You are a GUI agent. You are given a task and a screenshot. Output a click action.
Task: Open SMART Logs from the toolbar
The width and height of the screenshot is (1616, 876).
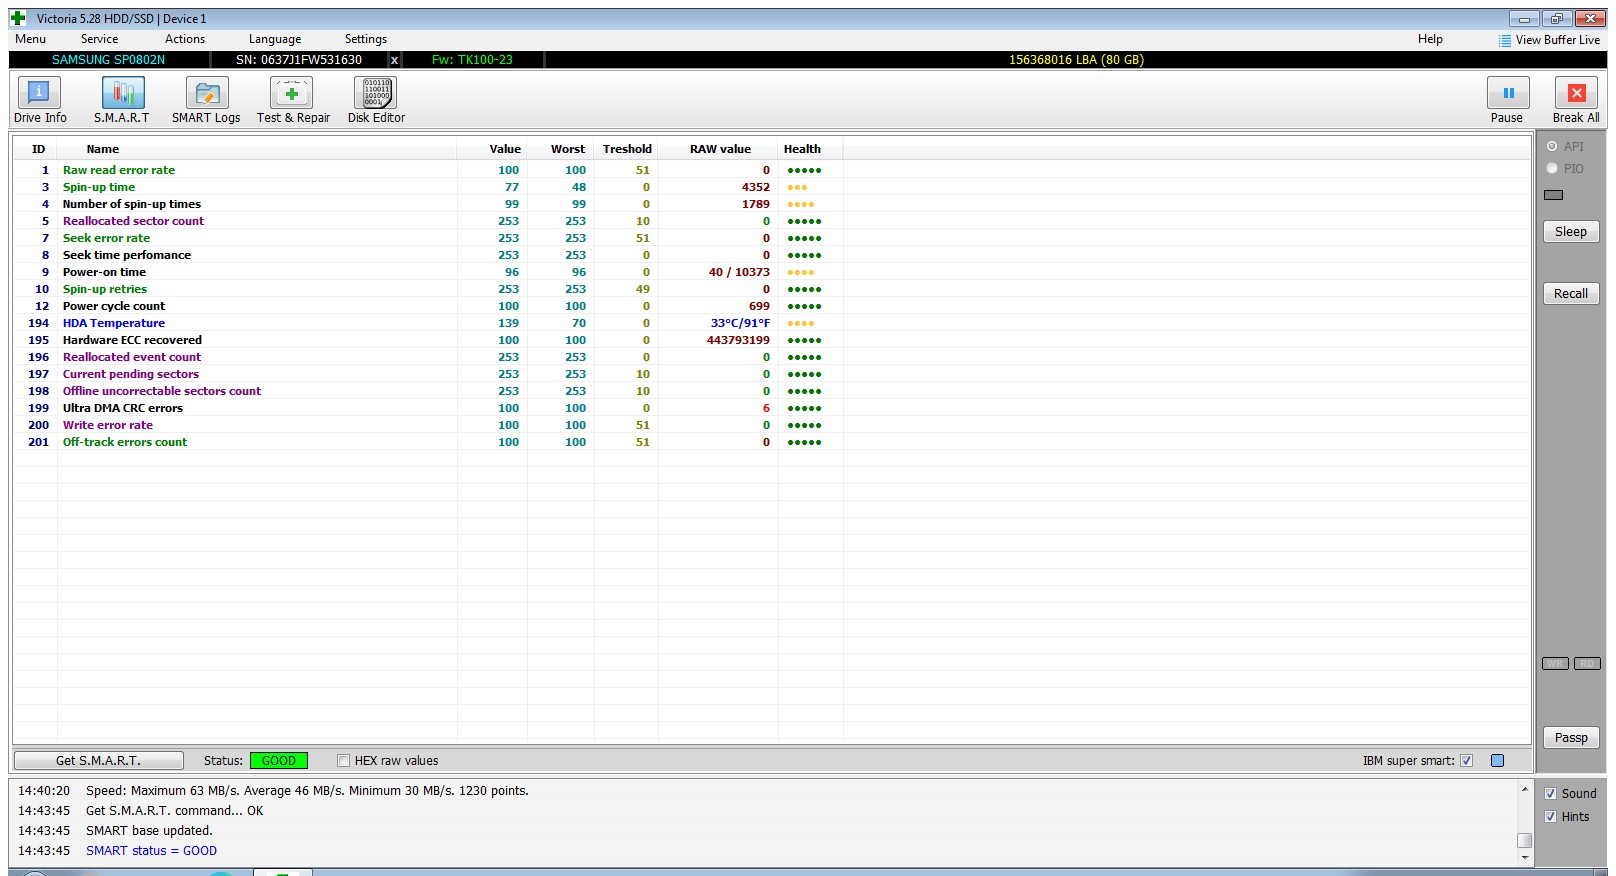(x=206, y=100)
